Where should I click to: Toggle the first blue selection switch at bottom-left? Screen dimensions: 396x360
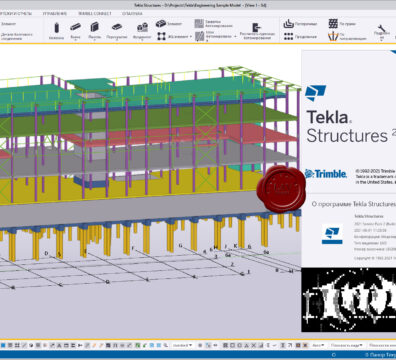pos(3,345)
